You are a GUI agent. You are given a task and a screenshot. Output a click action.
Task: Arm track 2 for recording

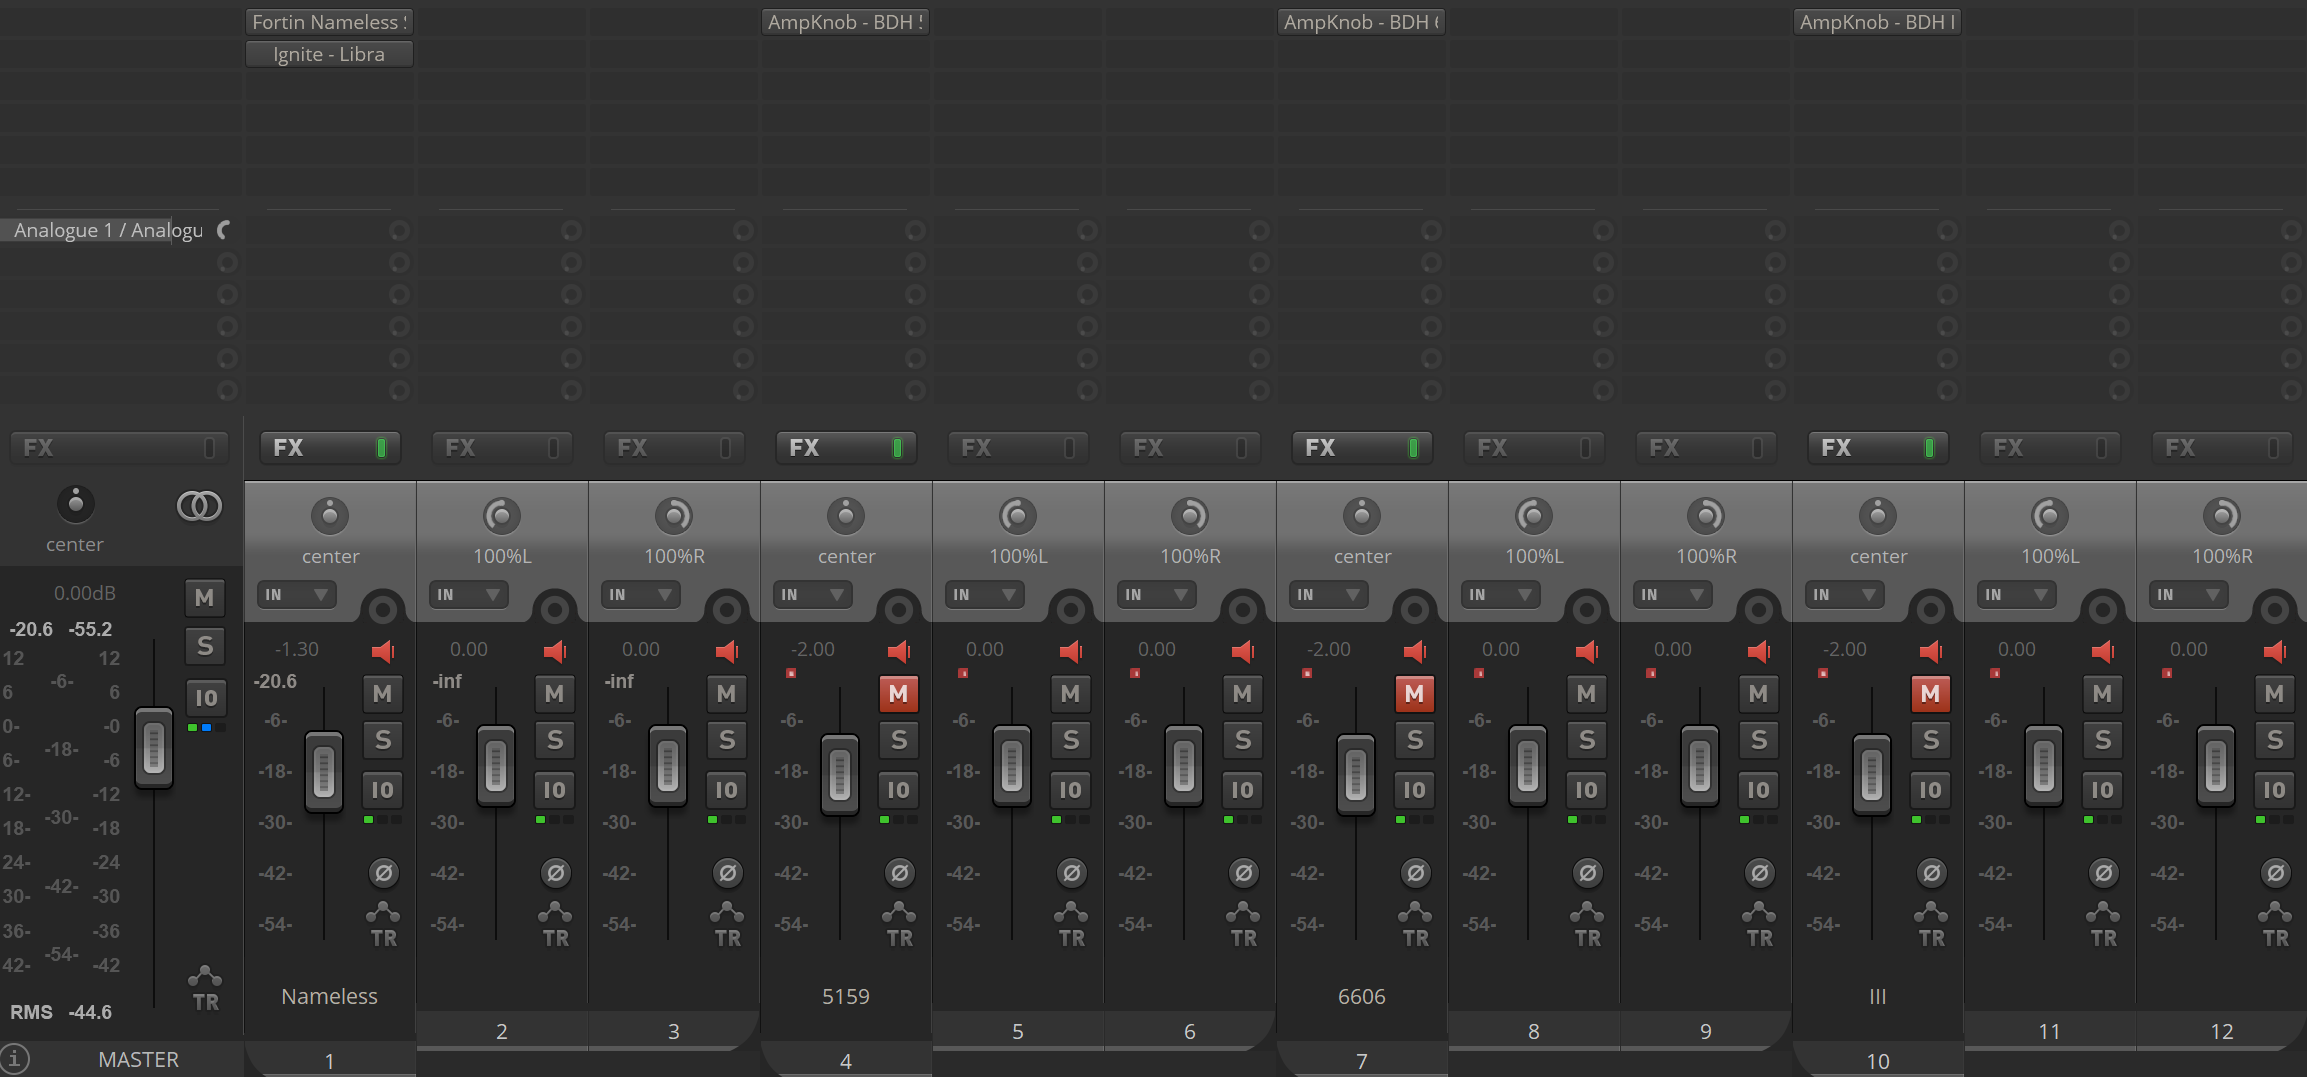tap(555, 609)
